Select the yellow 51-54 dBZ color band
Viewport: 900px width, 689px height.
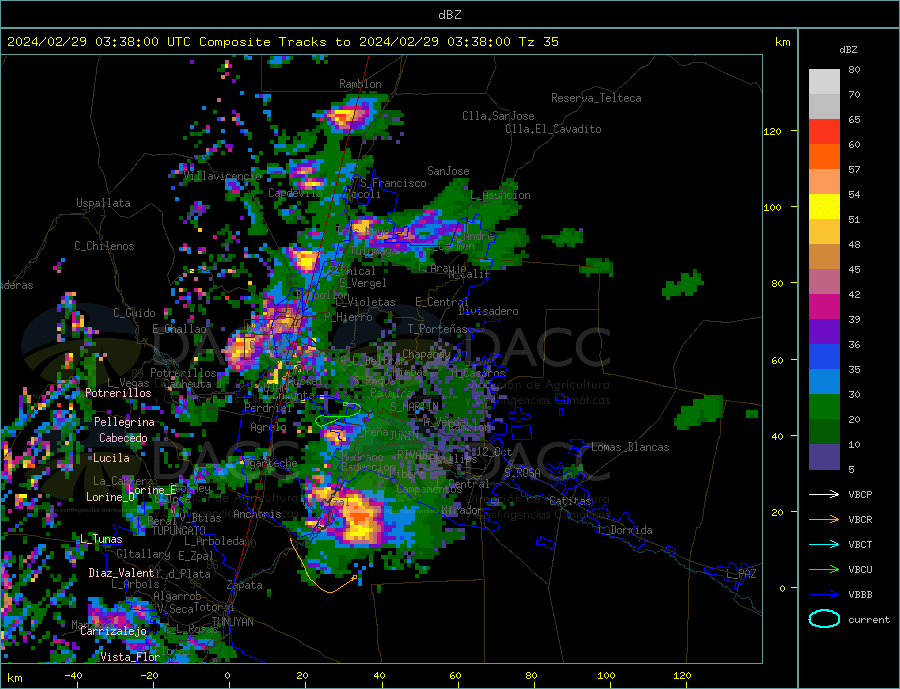coord(824,207)
